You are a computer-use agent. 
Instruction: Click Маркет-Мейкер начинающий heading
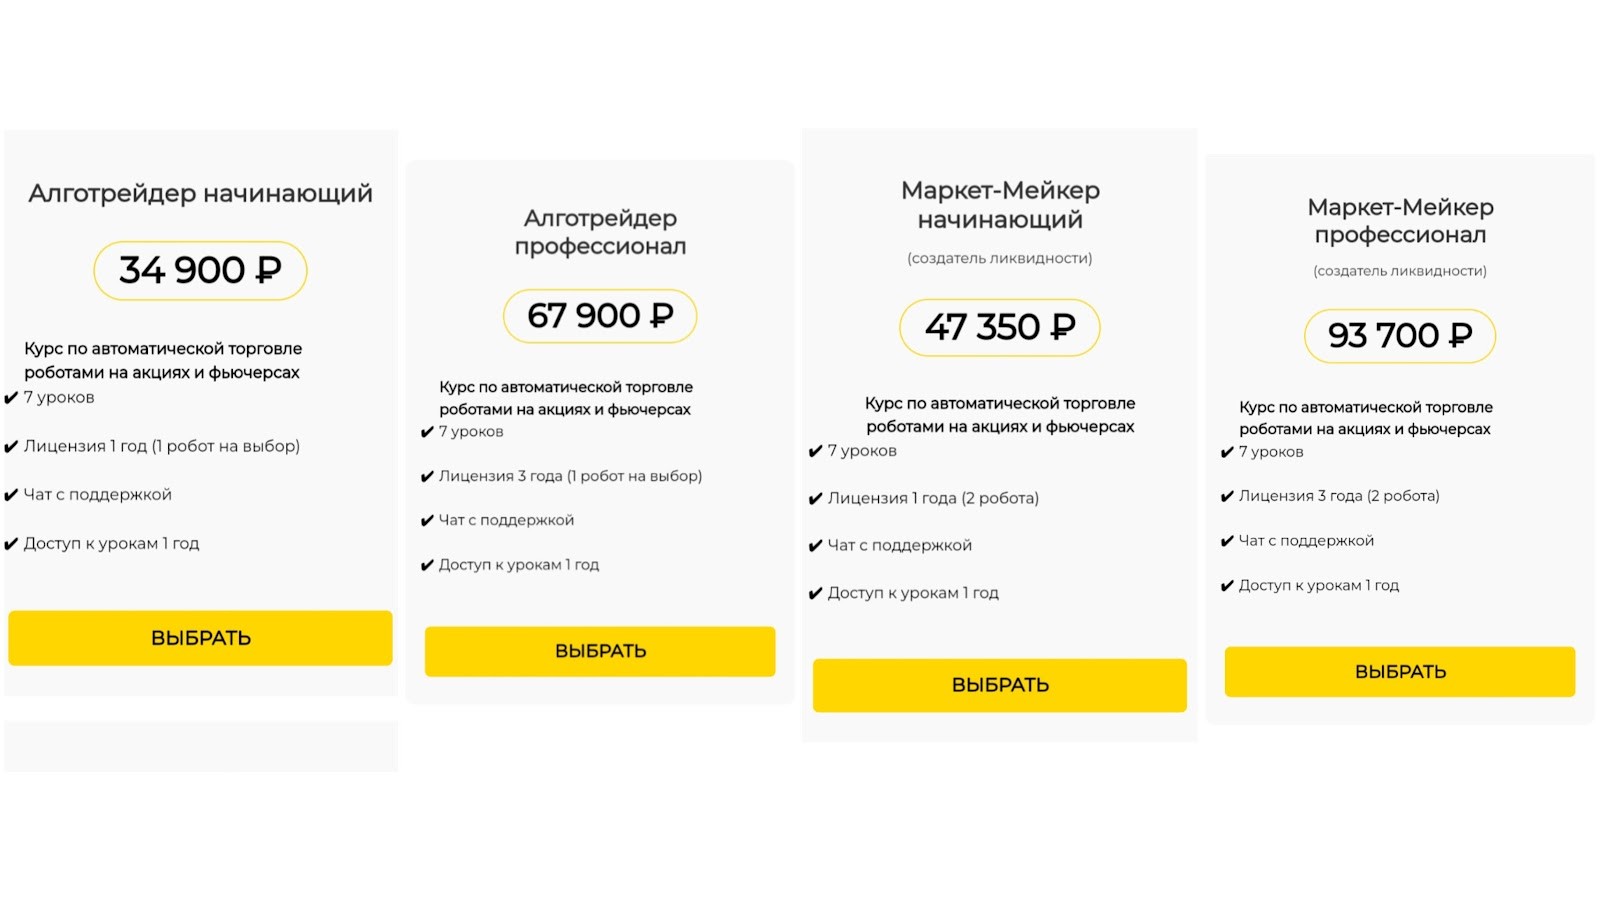1000,204
